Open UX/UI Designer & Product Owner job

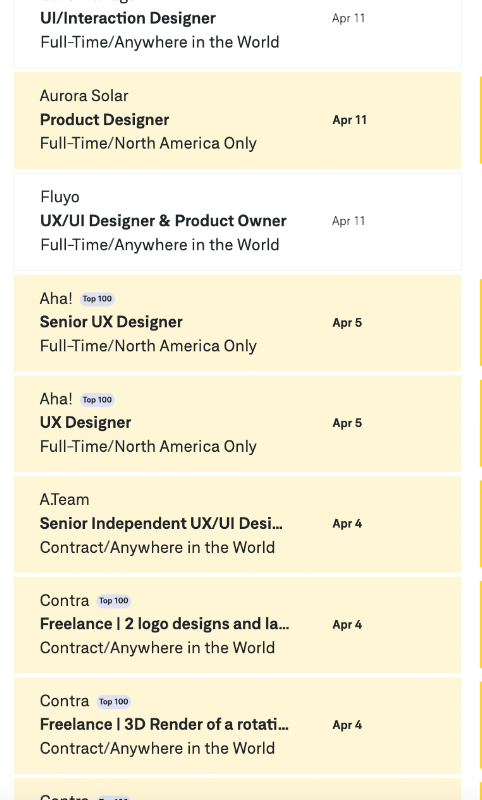point(163,221)
